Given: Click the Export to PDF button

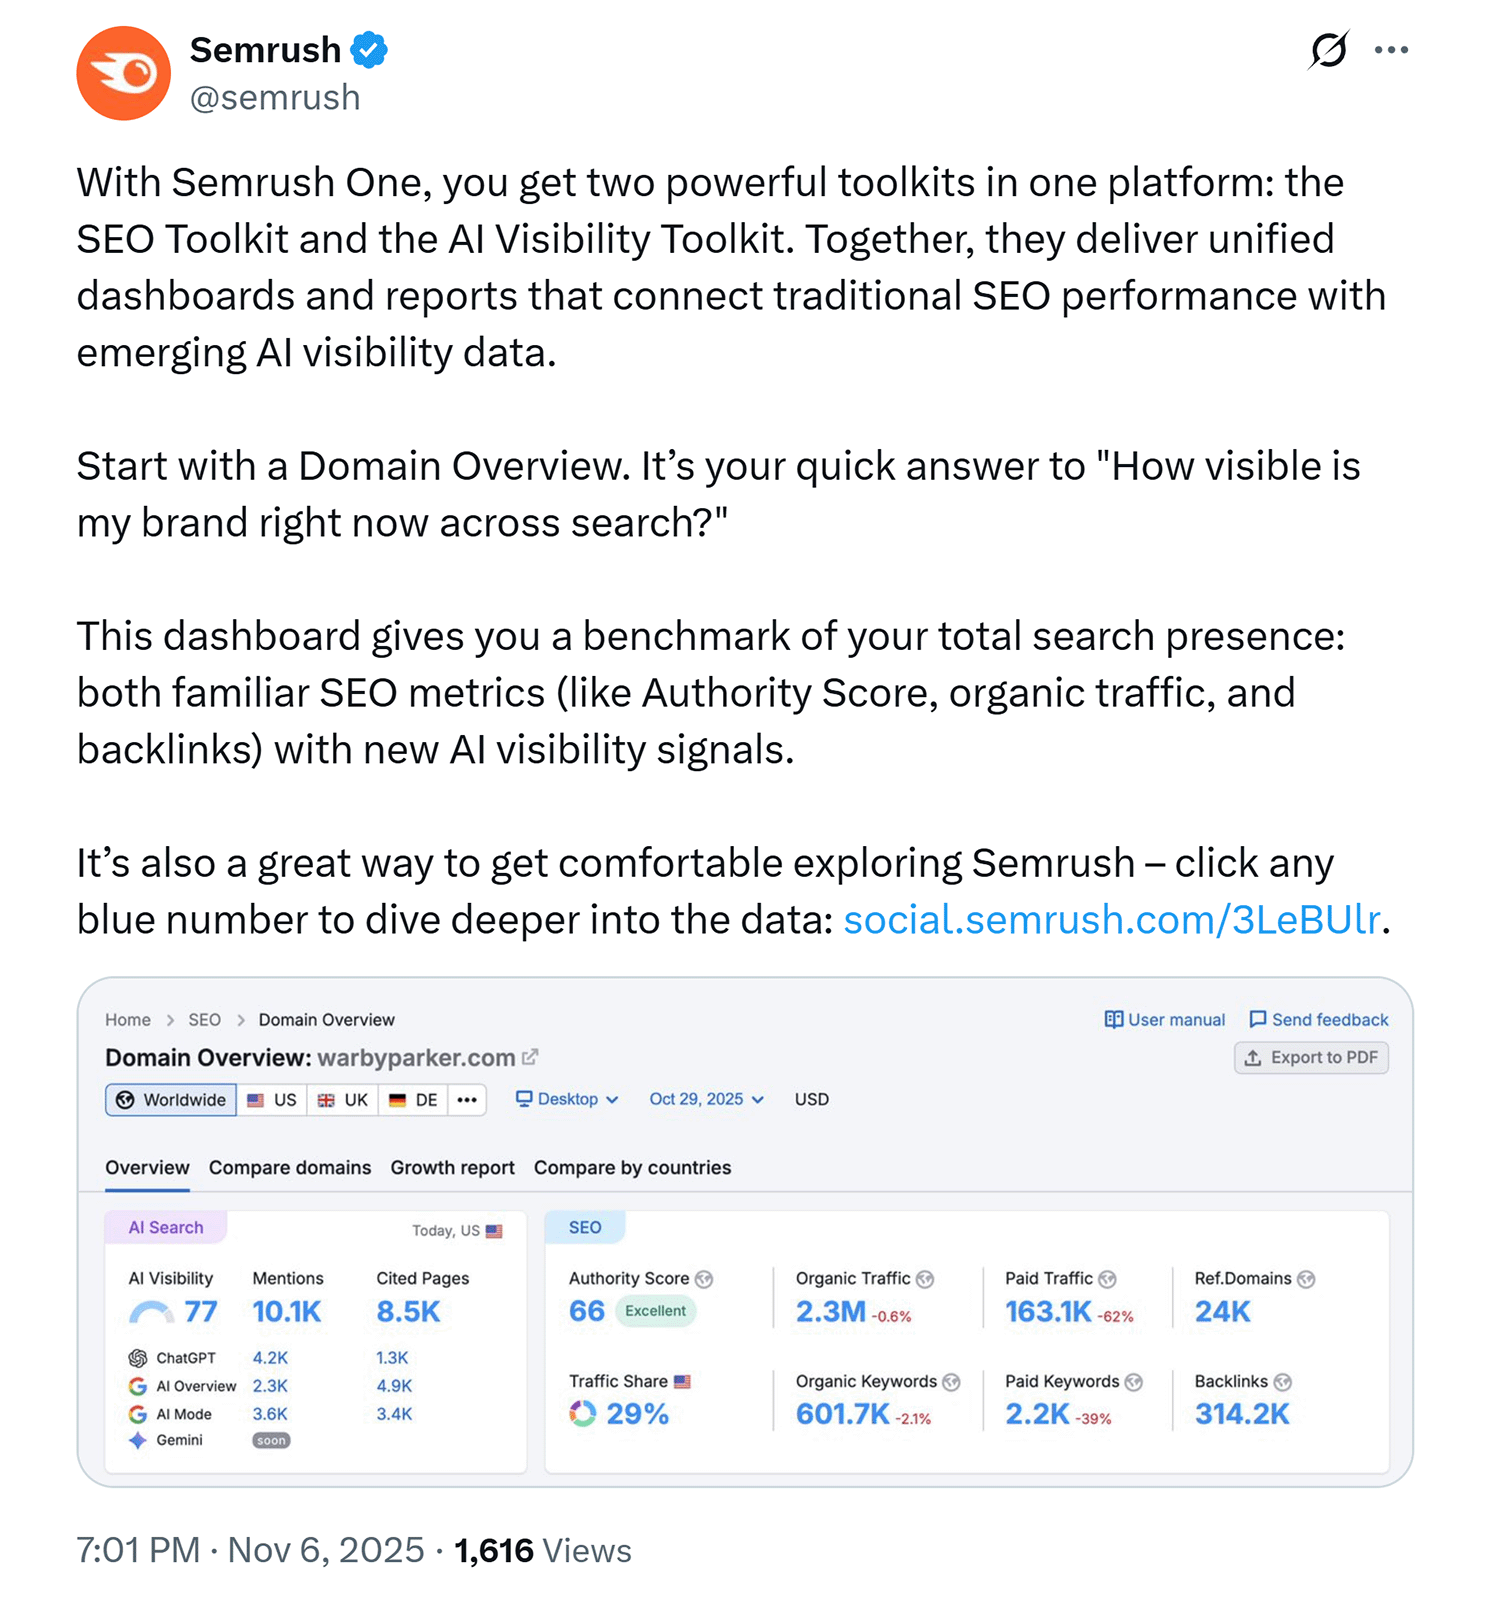Looking at the screenshot, I should [x=1311, y=1057].
